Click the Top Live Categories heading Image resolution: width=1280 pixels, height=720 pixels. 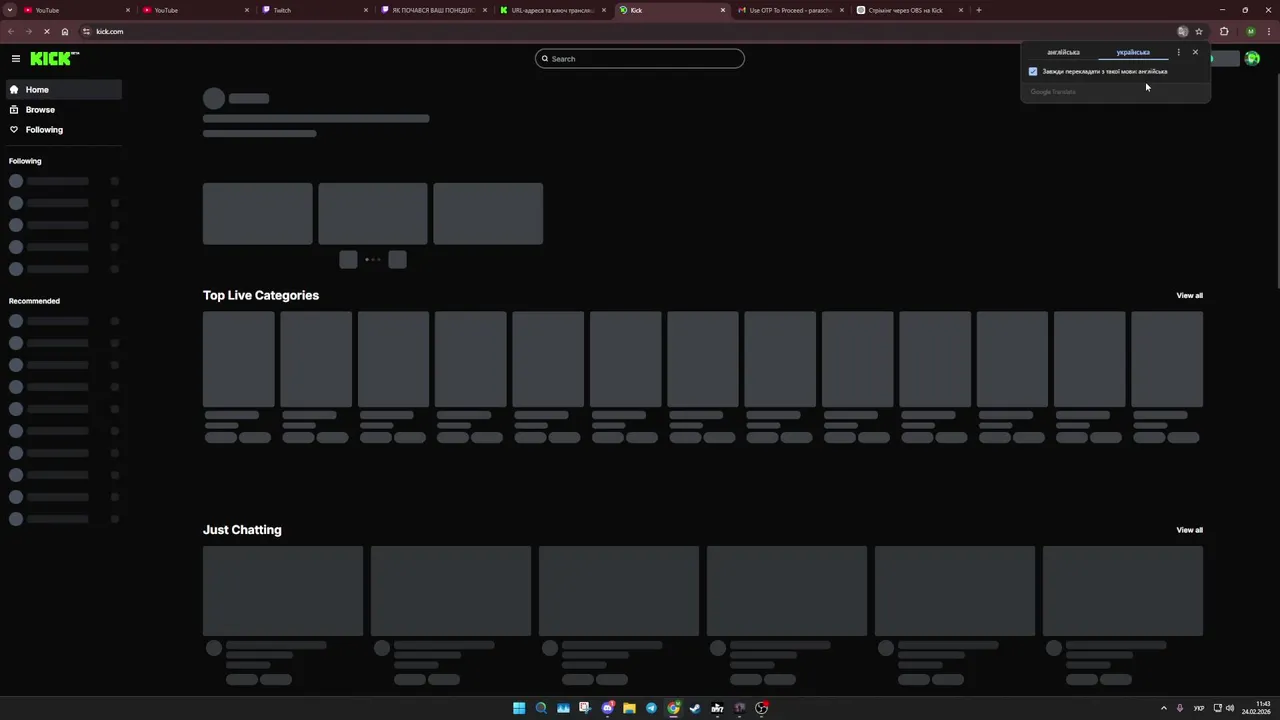[261, 296]
